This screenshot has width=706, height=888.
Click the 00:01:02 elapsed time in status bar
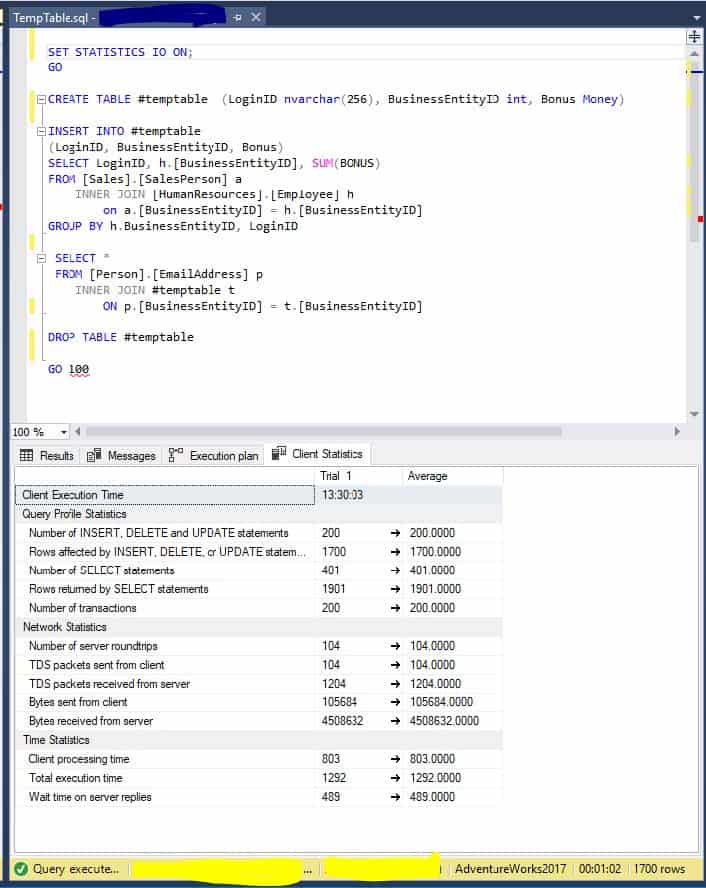tap(600, 869)
